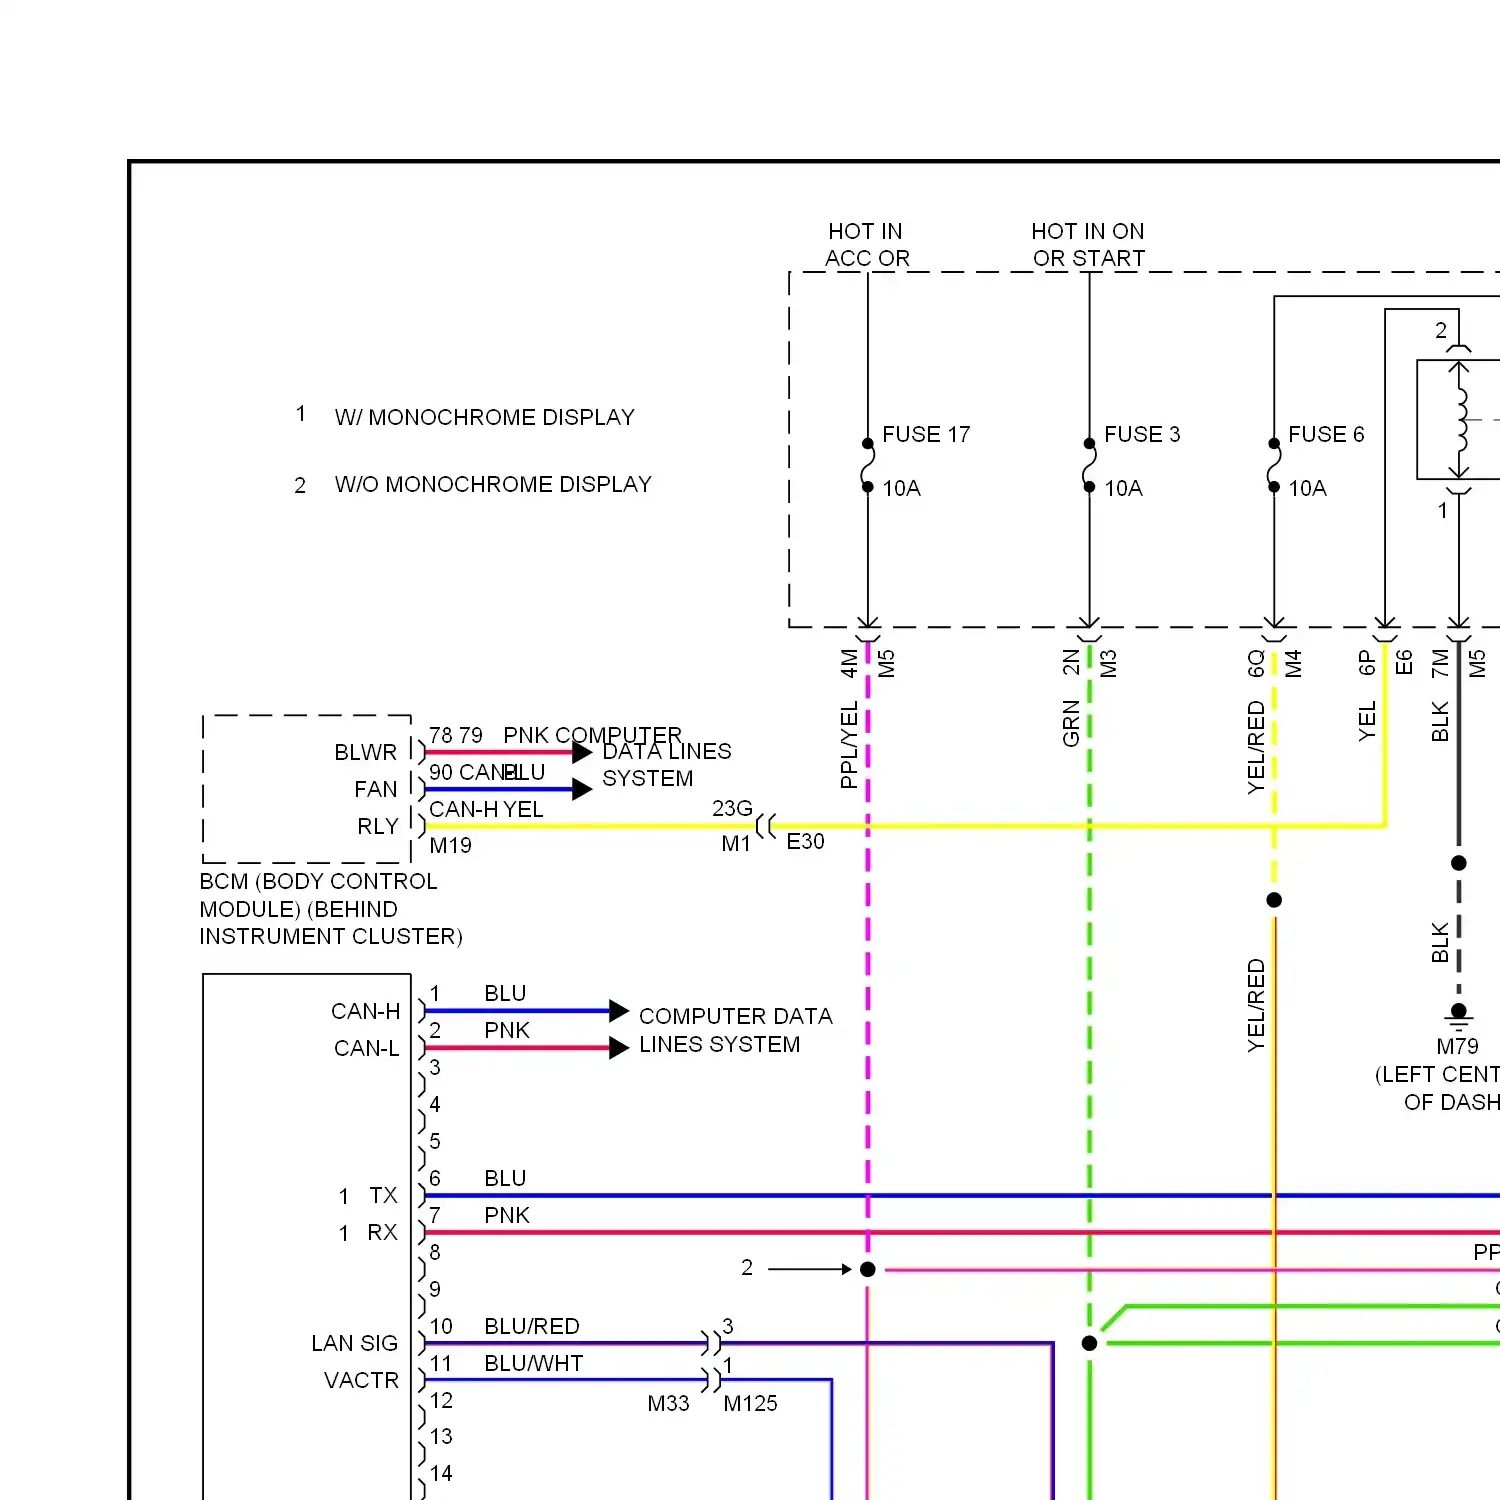Click the 'E6' connector label

(x=1404, y=663)
